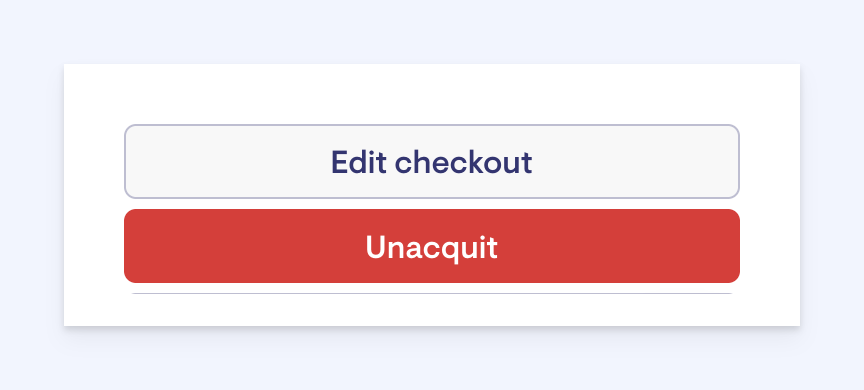Click the Edit checkout button

point(431,161)
